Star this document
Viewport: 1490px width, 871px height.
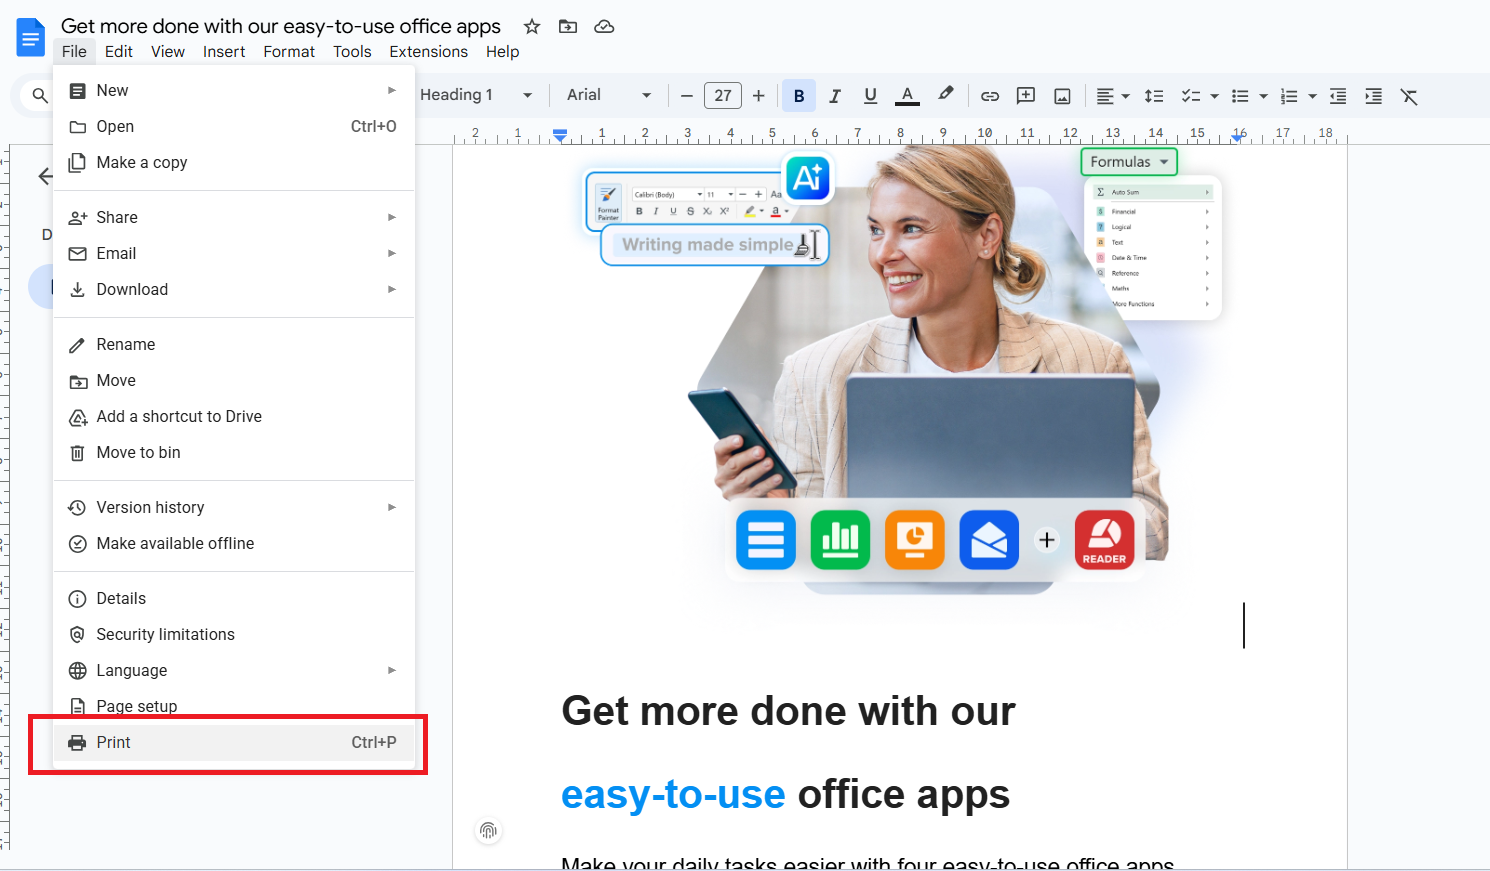(531, 26)
